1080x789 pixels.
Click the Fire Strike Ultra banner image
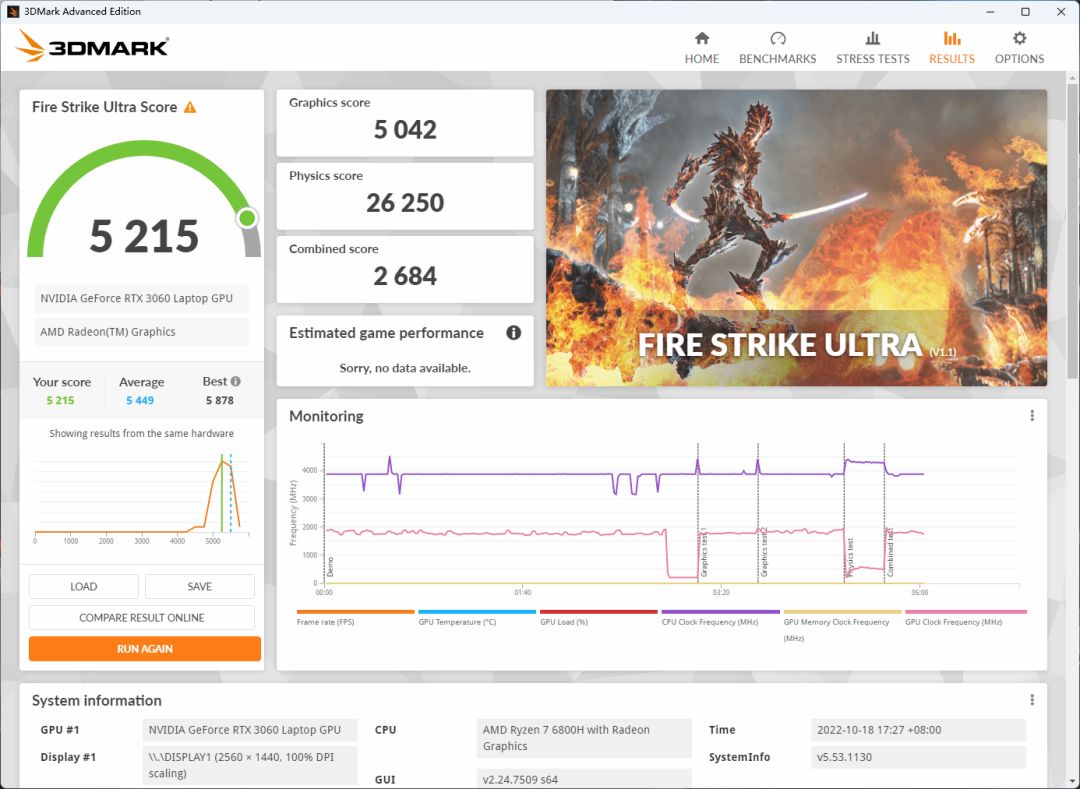[x=796, y=238]
